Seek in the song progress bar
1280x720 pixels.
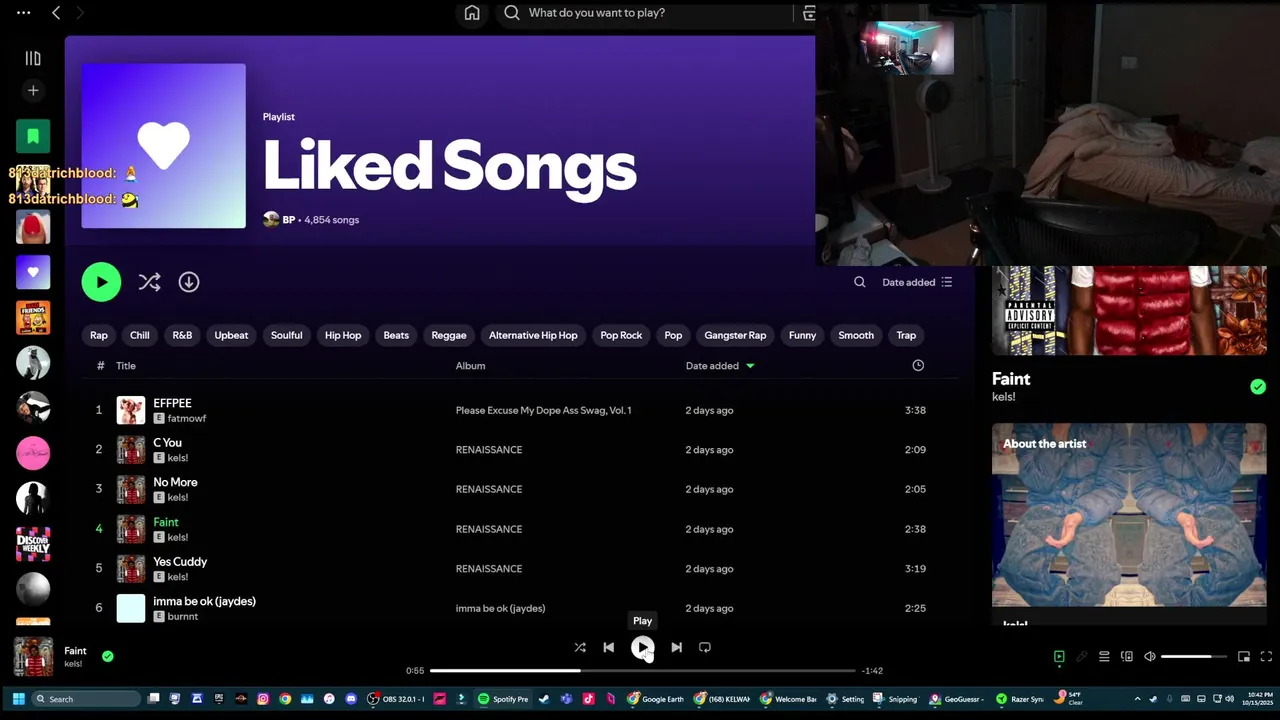642,671
